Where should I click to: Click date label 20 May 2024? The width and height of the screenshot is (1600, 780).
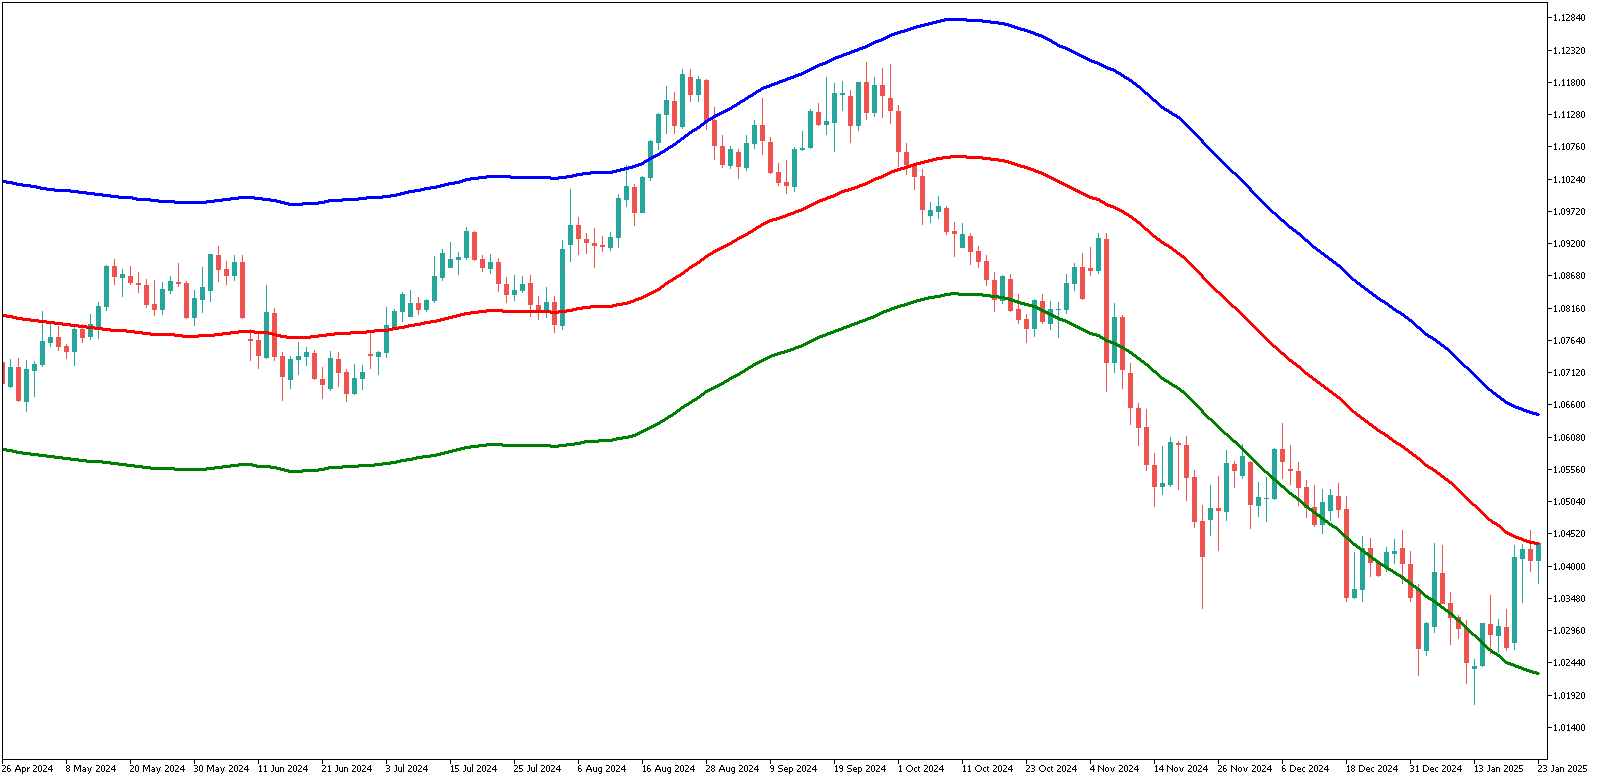click(157, 769)
